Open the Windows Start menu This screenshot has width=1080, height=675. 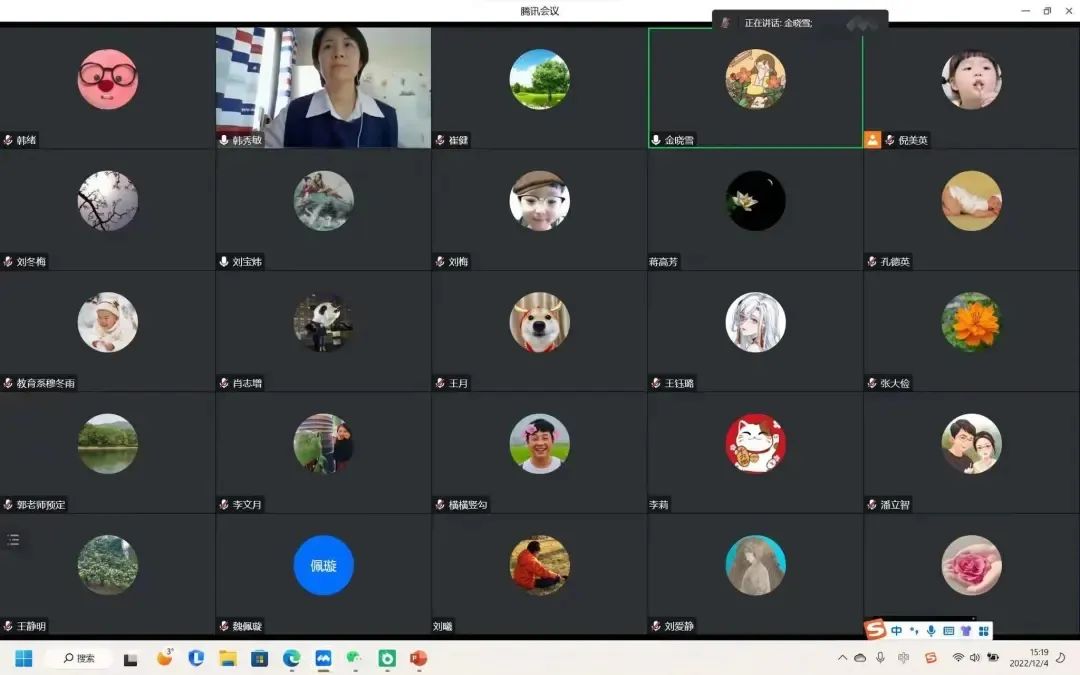[x=23, y=658]
